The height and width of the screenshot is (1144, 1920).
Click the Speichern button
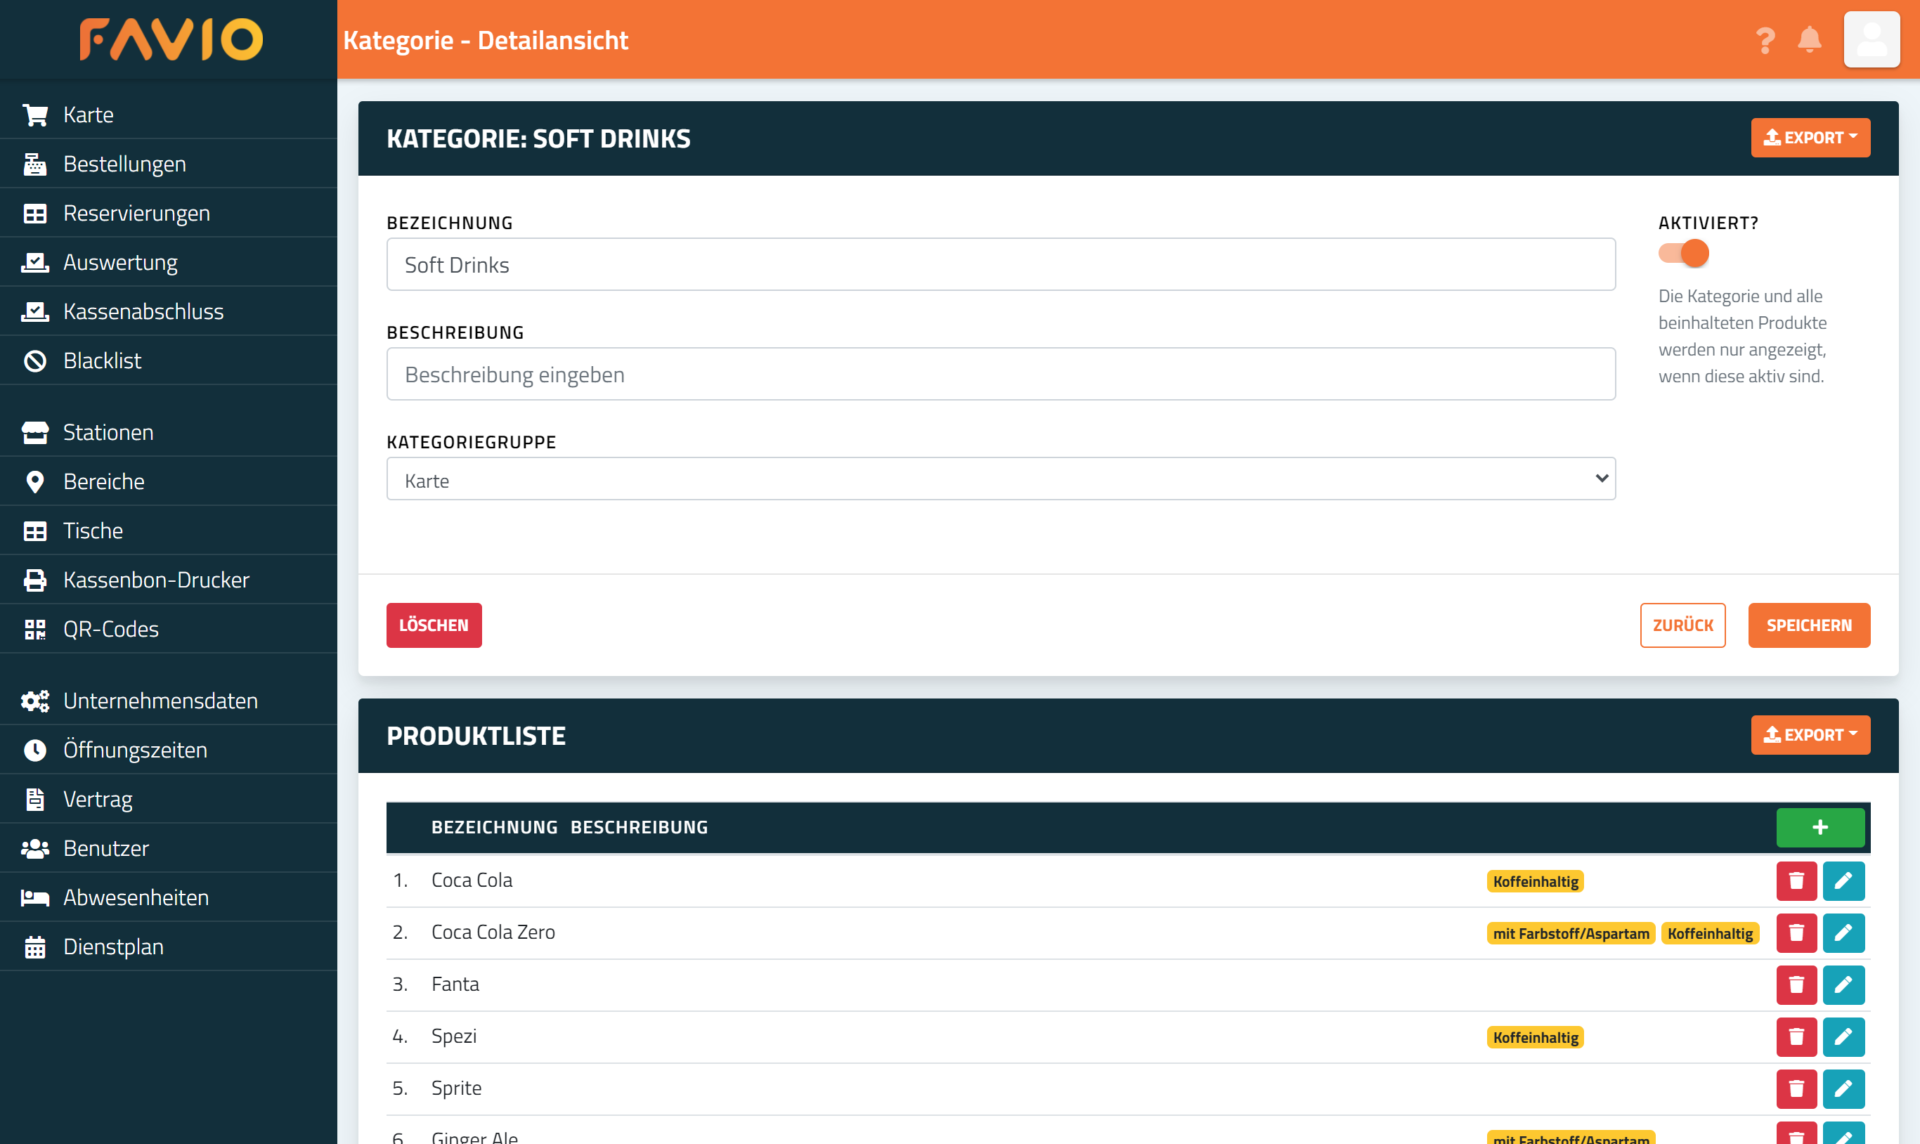pyautogui.click(x=1808, y=625)
